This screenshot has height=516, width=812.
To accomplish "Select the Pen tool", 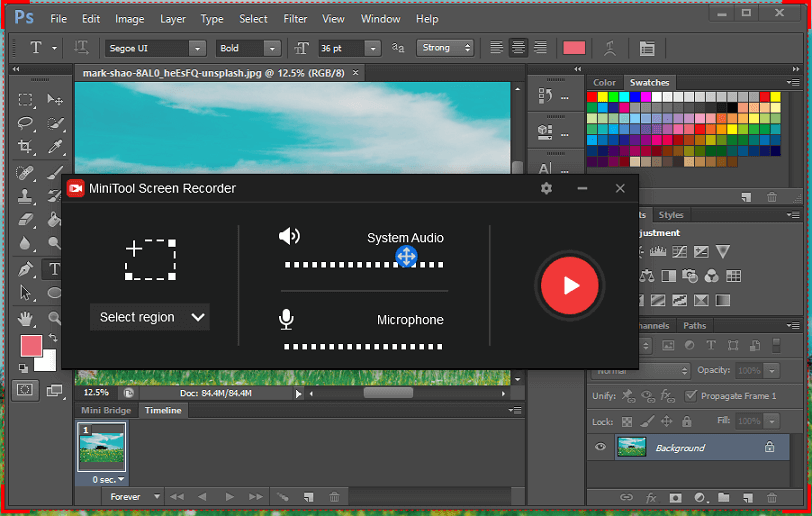I will pos(25,269).
